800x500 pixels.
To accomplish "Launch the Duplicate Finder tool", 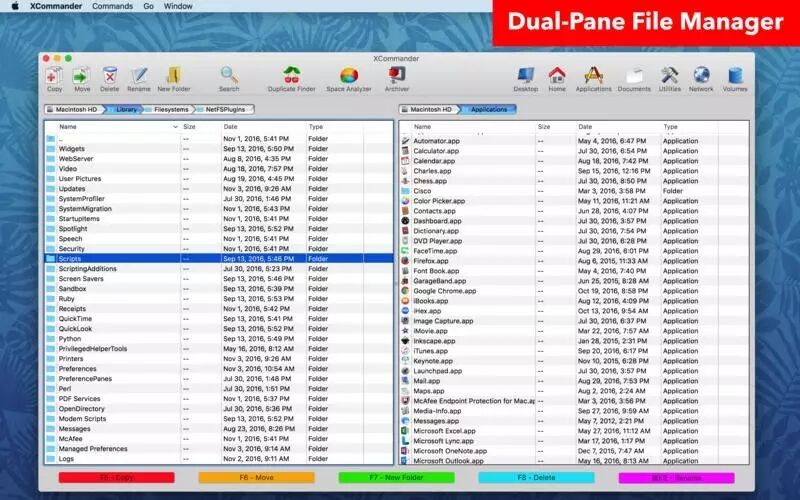I will coord(291,79).
